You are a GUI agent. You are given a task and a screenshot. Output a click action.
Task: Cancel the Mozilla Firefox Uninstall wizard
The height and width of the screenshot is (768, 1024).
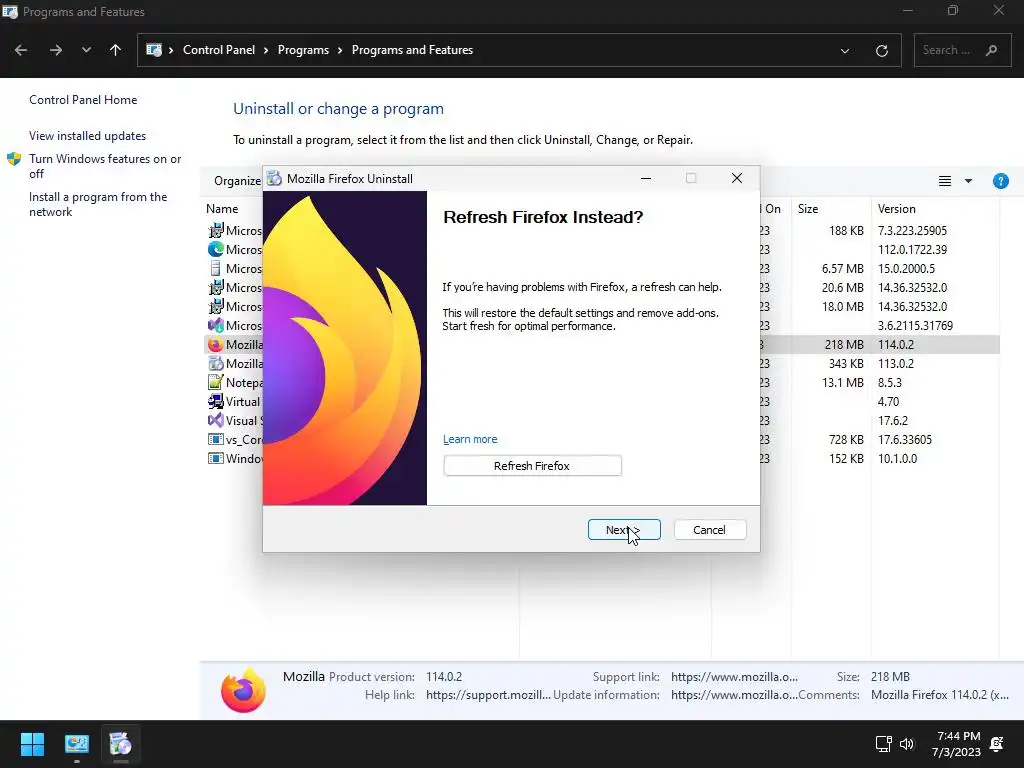[709, 530]
